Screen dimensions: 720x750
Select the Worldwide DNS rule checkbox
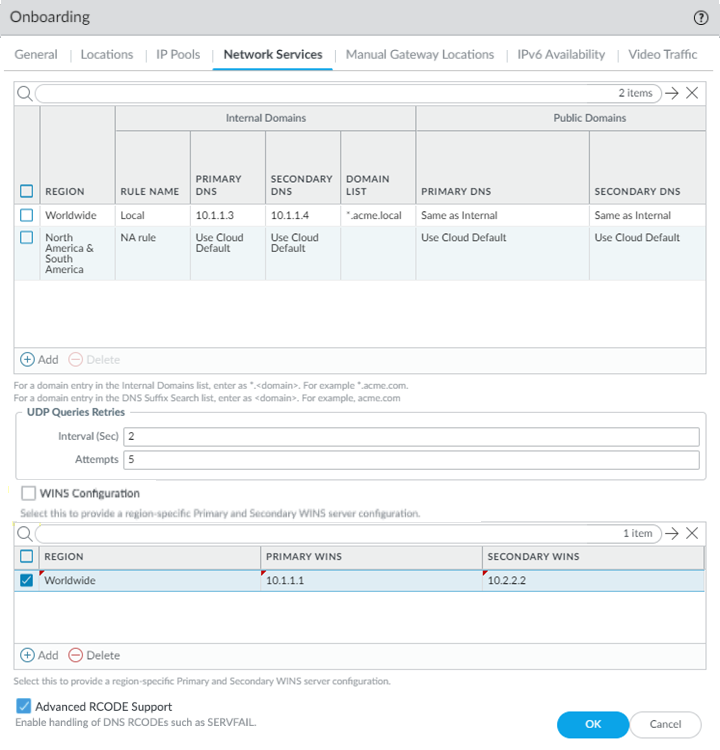pyautogui.click(x=27, y=215)
